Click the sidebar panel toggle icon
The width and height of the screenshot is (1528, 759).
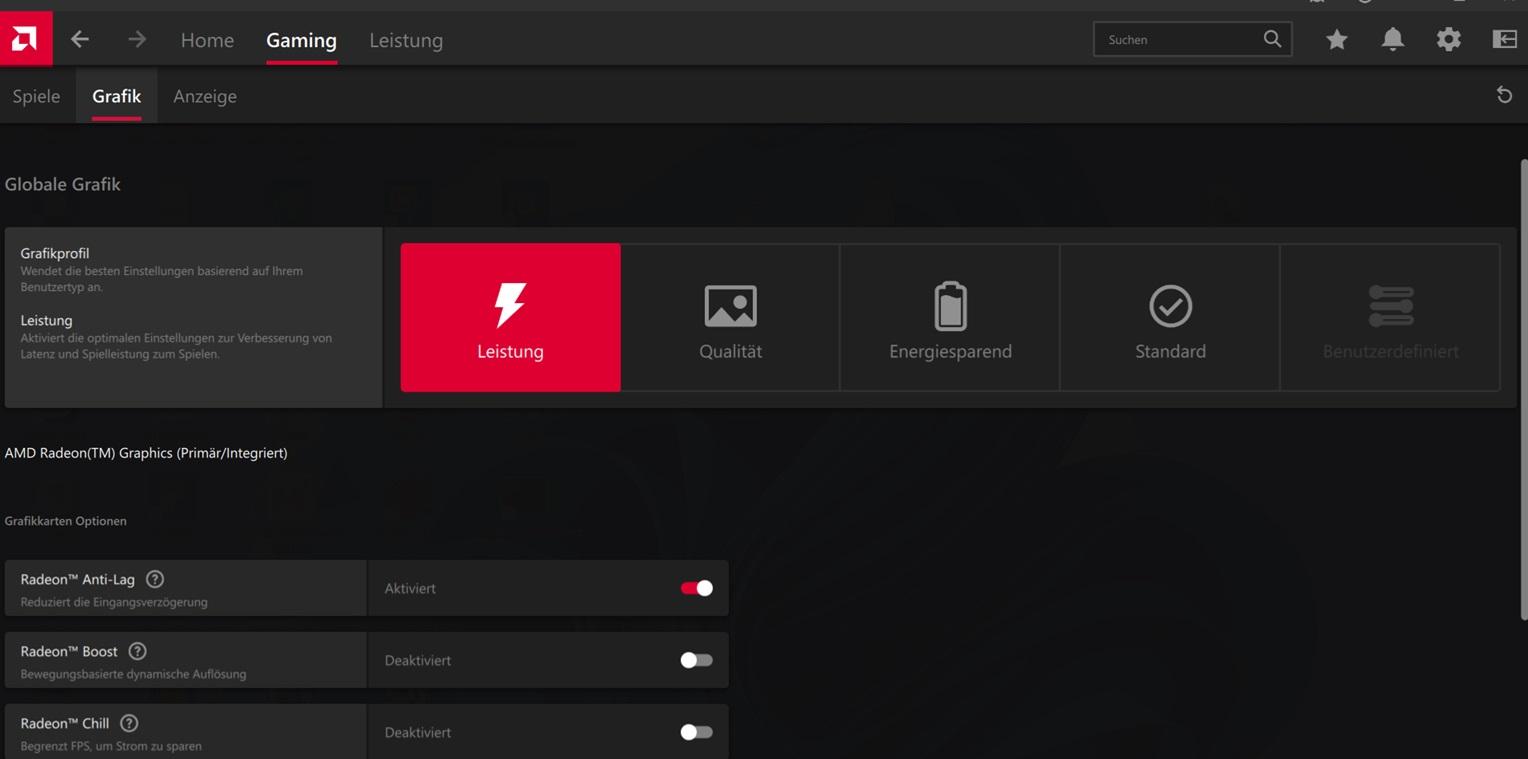pyautogui.click(x=1504, y=39)
